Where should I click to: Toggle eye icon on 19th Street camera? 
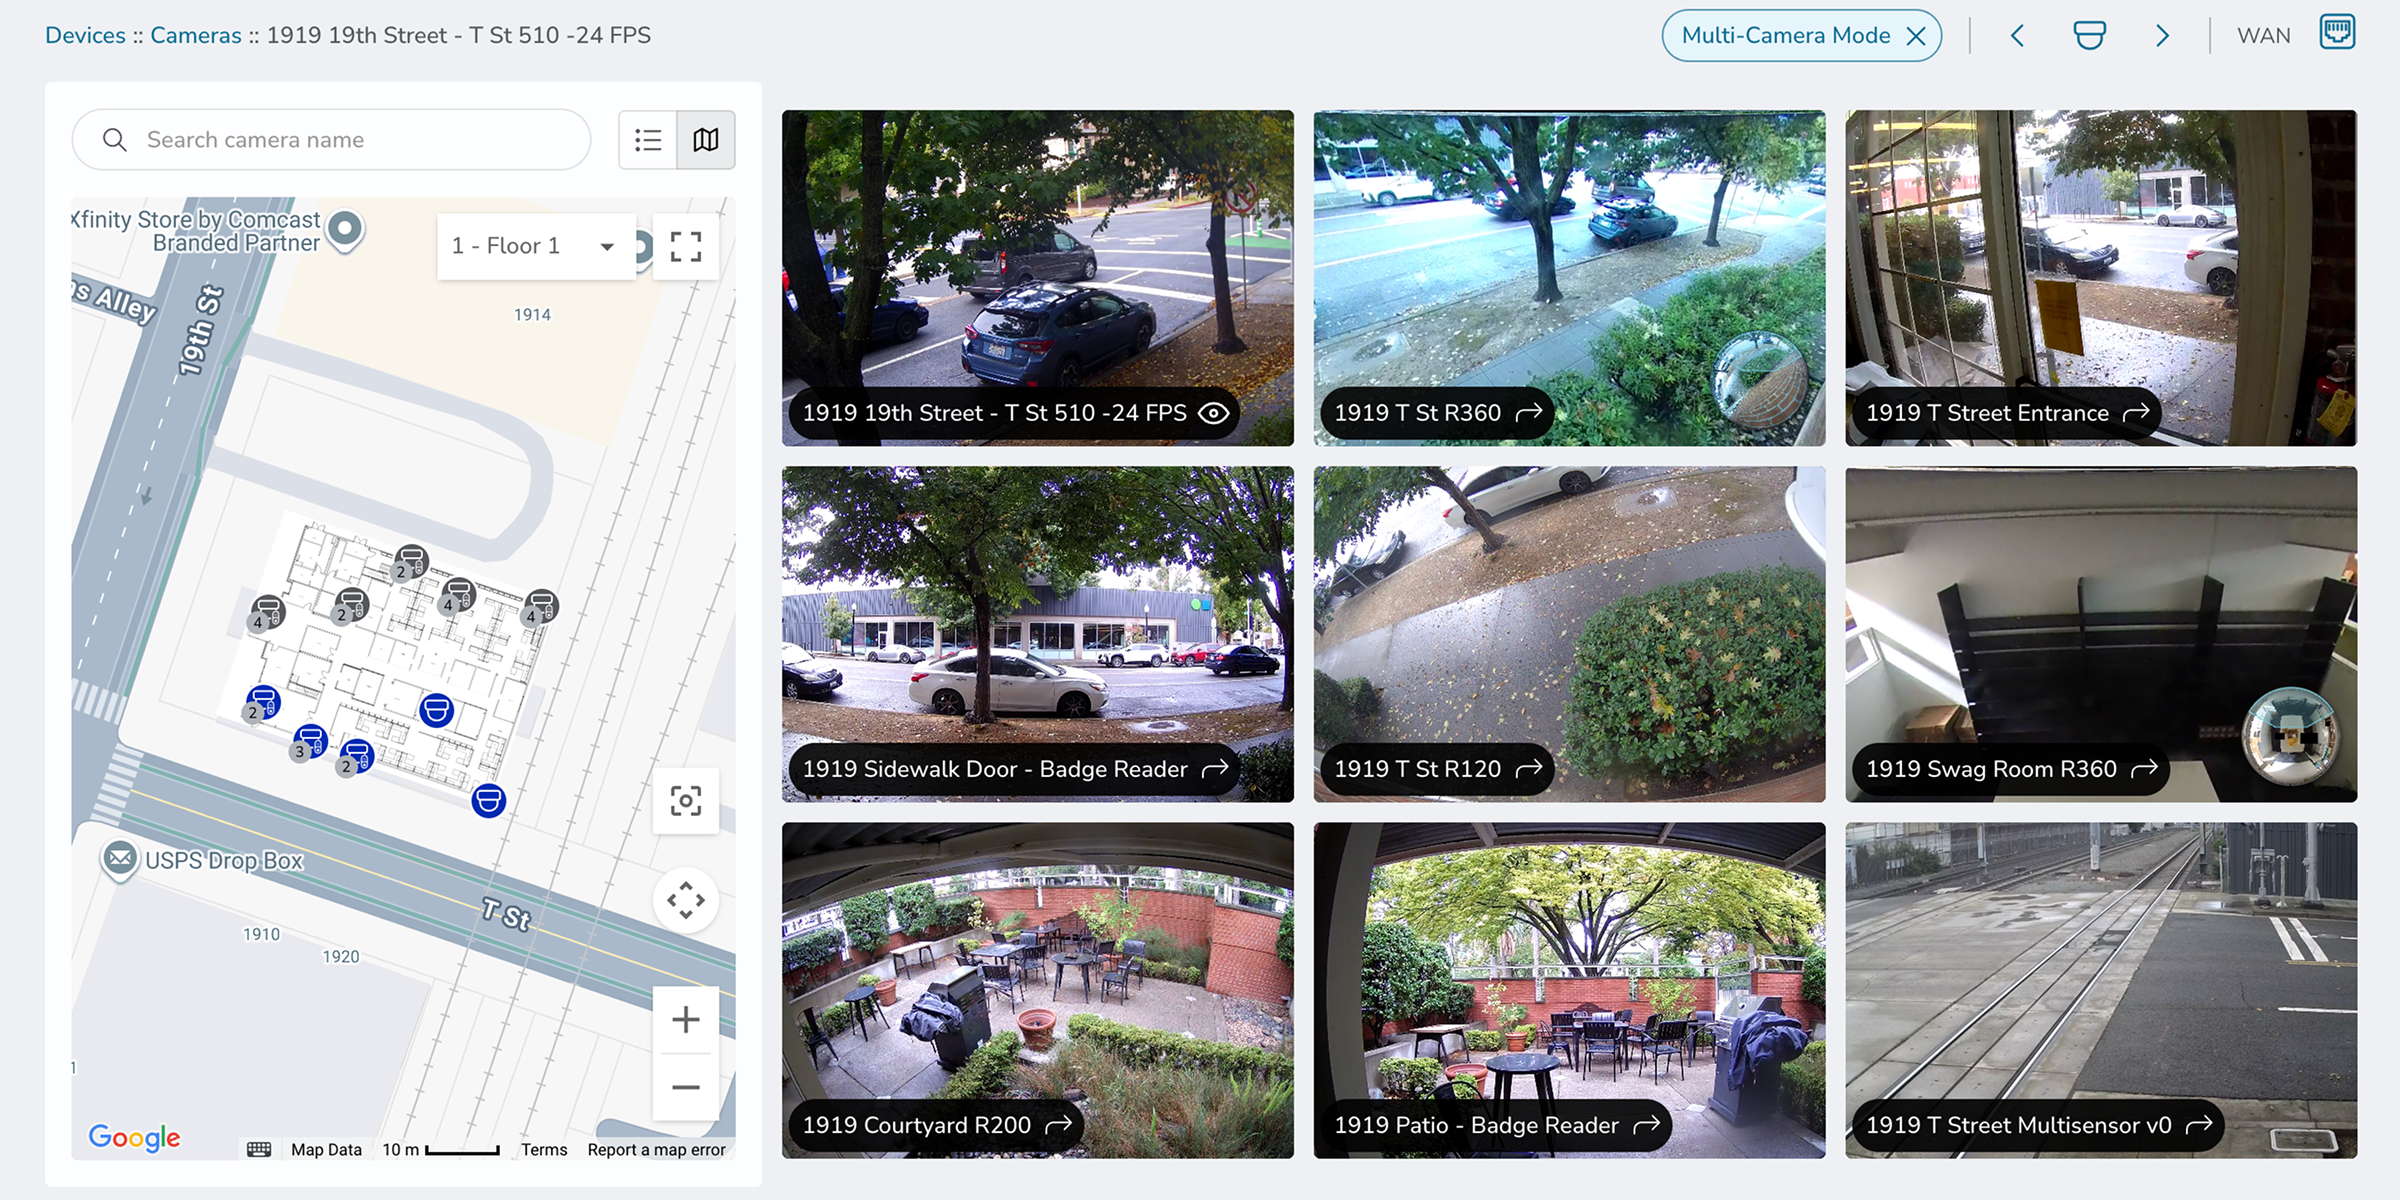tap(1213, 413)
